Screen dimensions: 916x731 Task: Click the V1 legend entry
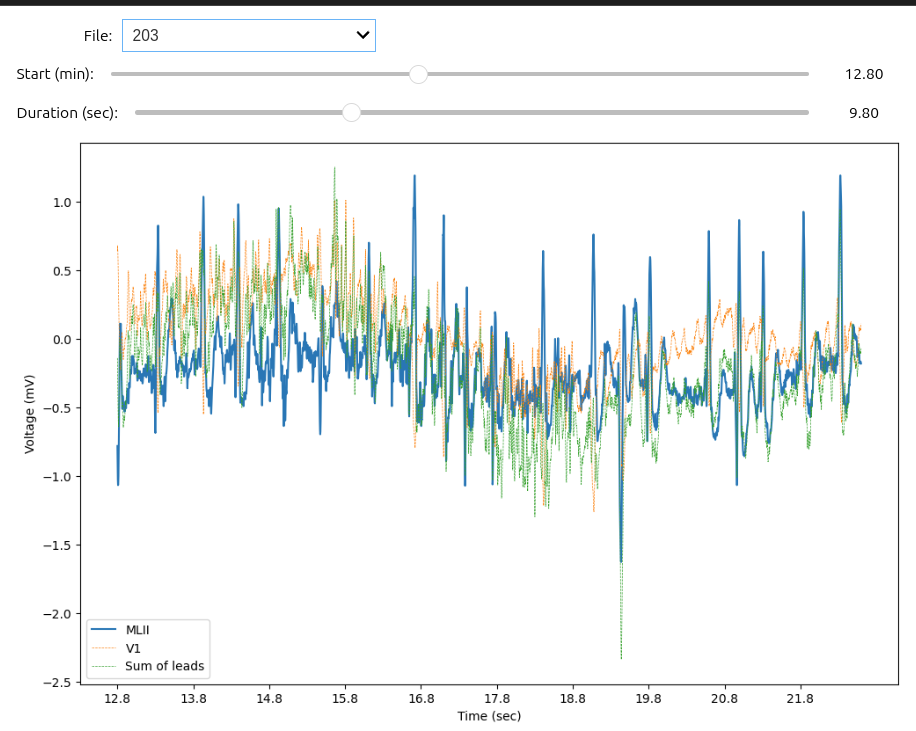[x=133, y=648]
